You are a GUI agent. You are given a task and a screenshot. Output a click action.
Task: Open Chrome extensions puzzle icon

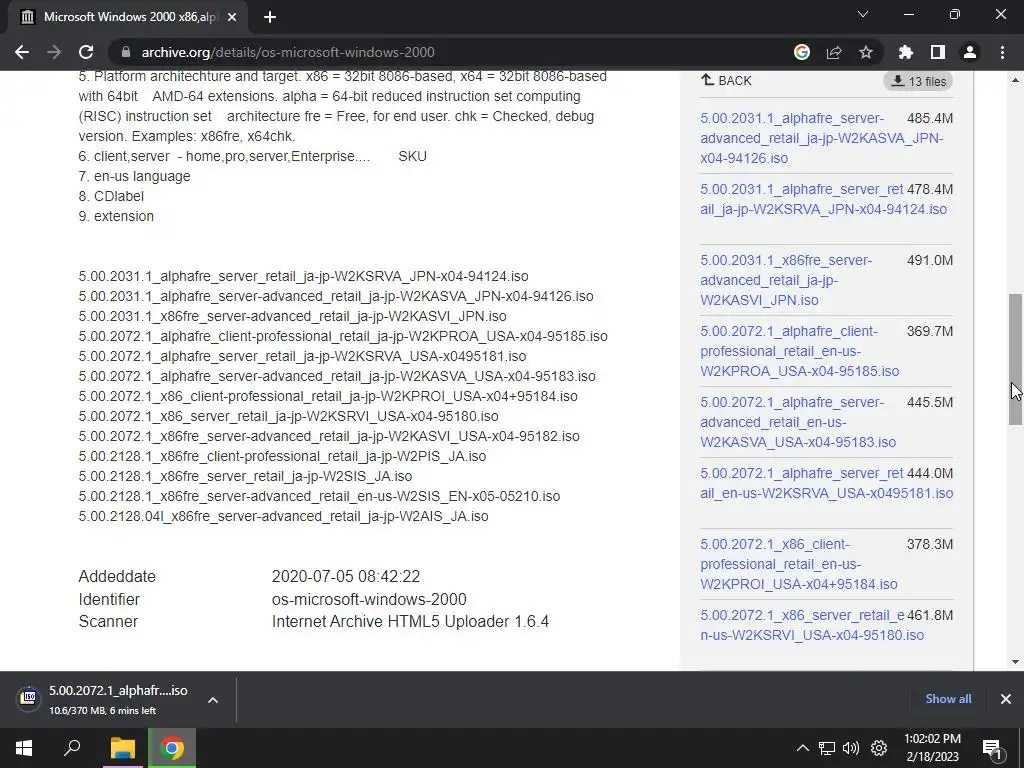tap(906, 52)
